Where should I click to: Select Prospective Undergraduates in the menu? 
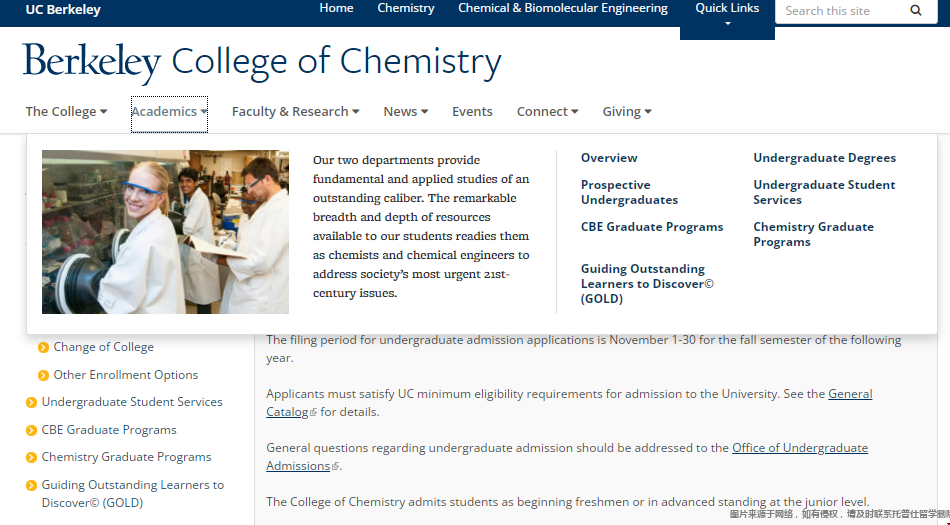pos(629,192)
